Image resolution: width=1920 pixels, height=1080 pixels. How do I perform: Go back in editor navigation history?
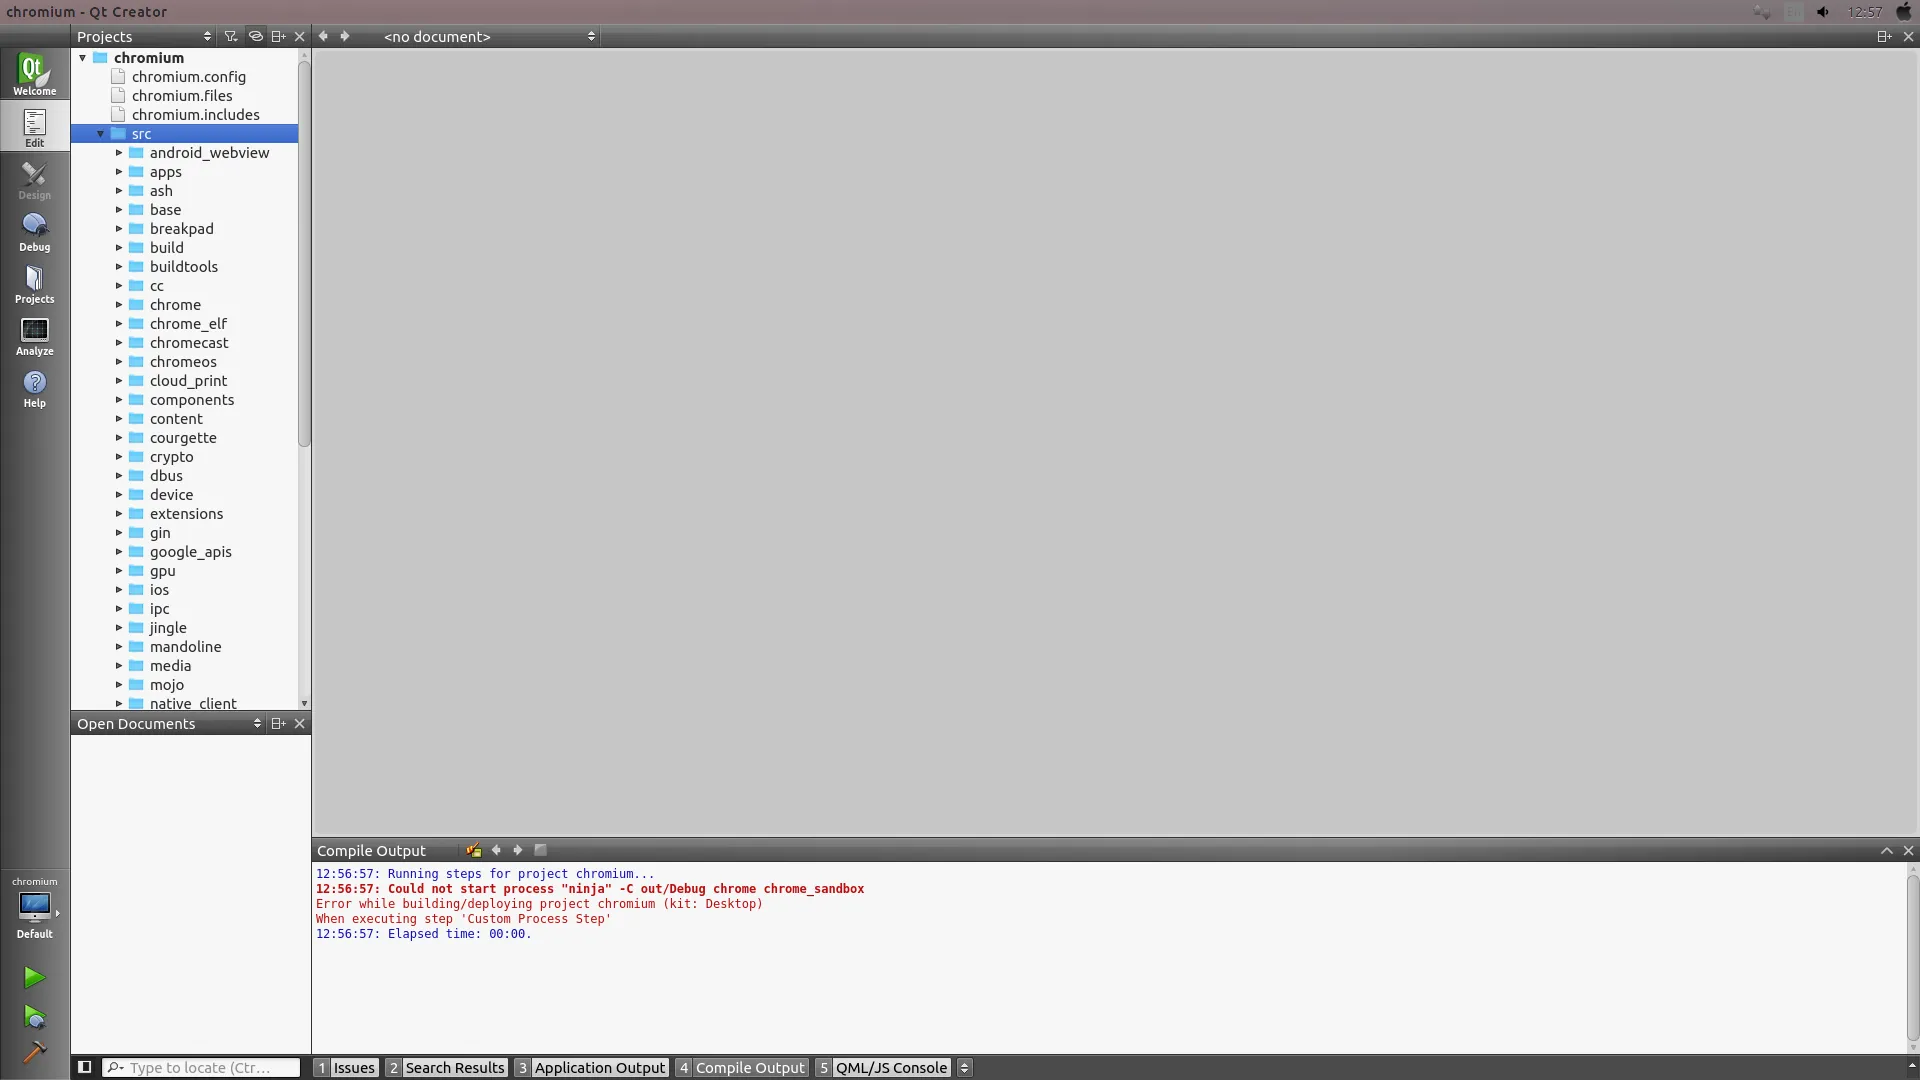point(323,36)
